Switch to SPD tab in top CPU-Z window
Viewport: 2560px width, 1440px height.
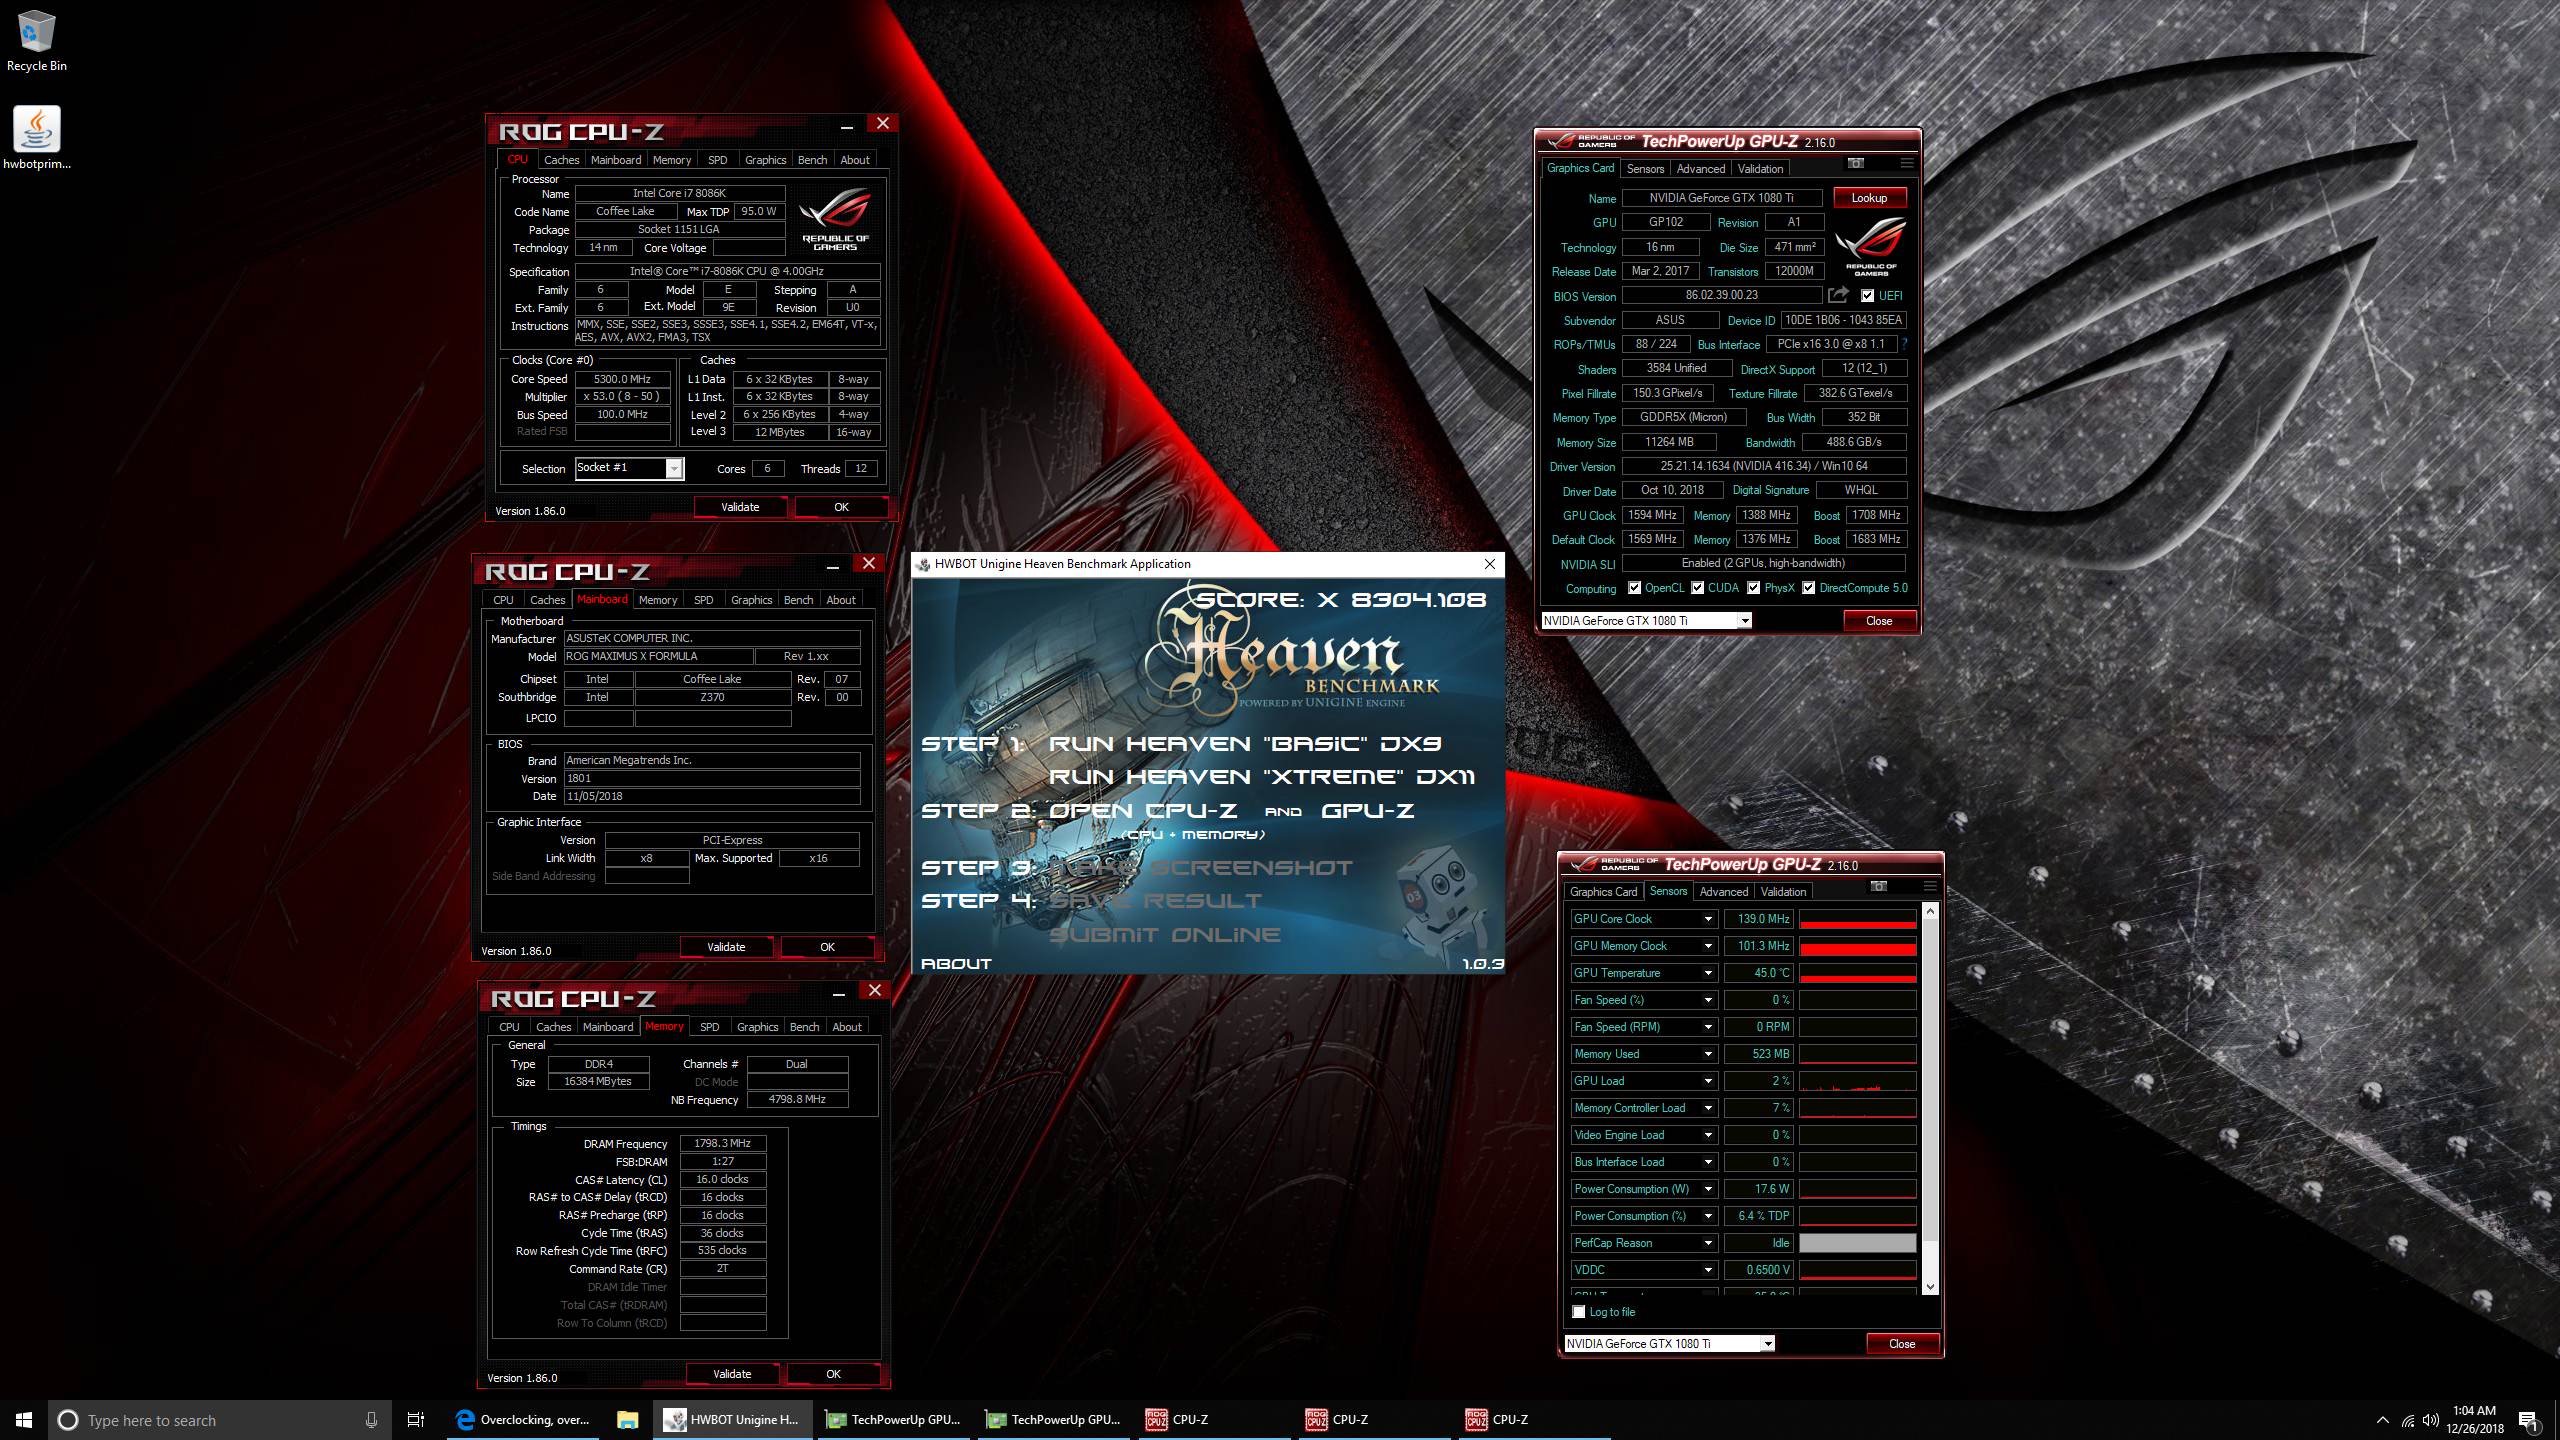click(717, 160)
